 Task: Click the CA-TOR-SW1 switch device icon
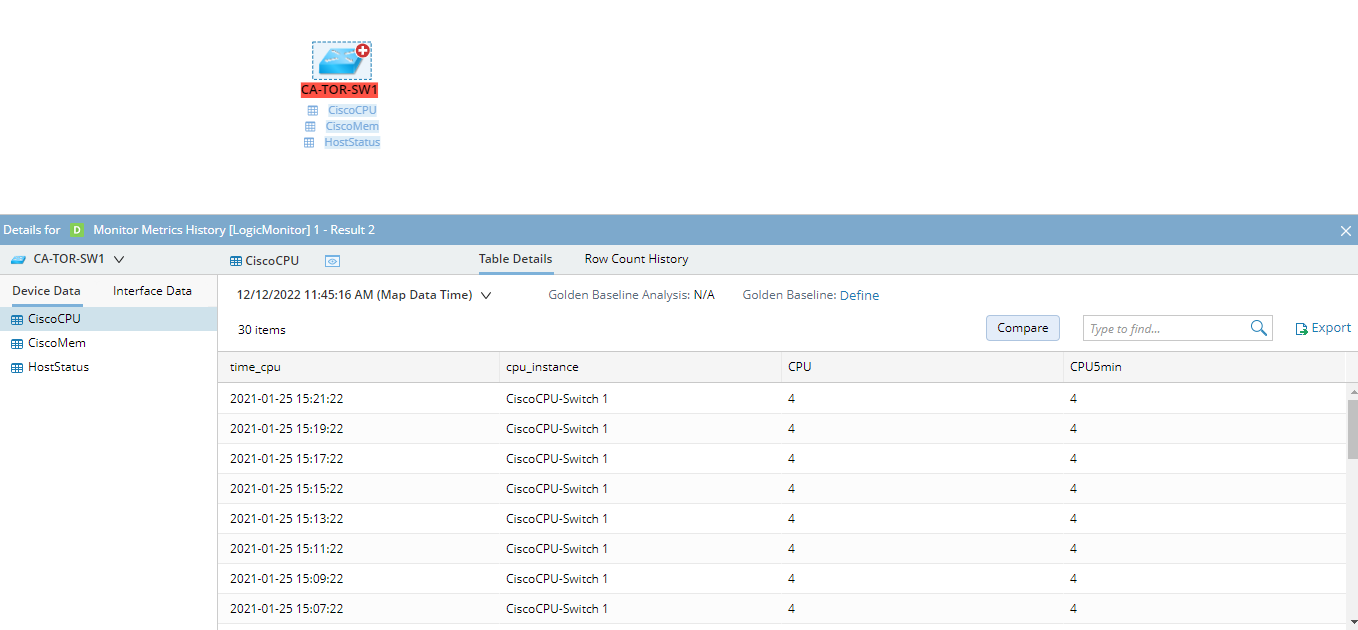point(339,61)
